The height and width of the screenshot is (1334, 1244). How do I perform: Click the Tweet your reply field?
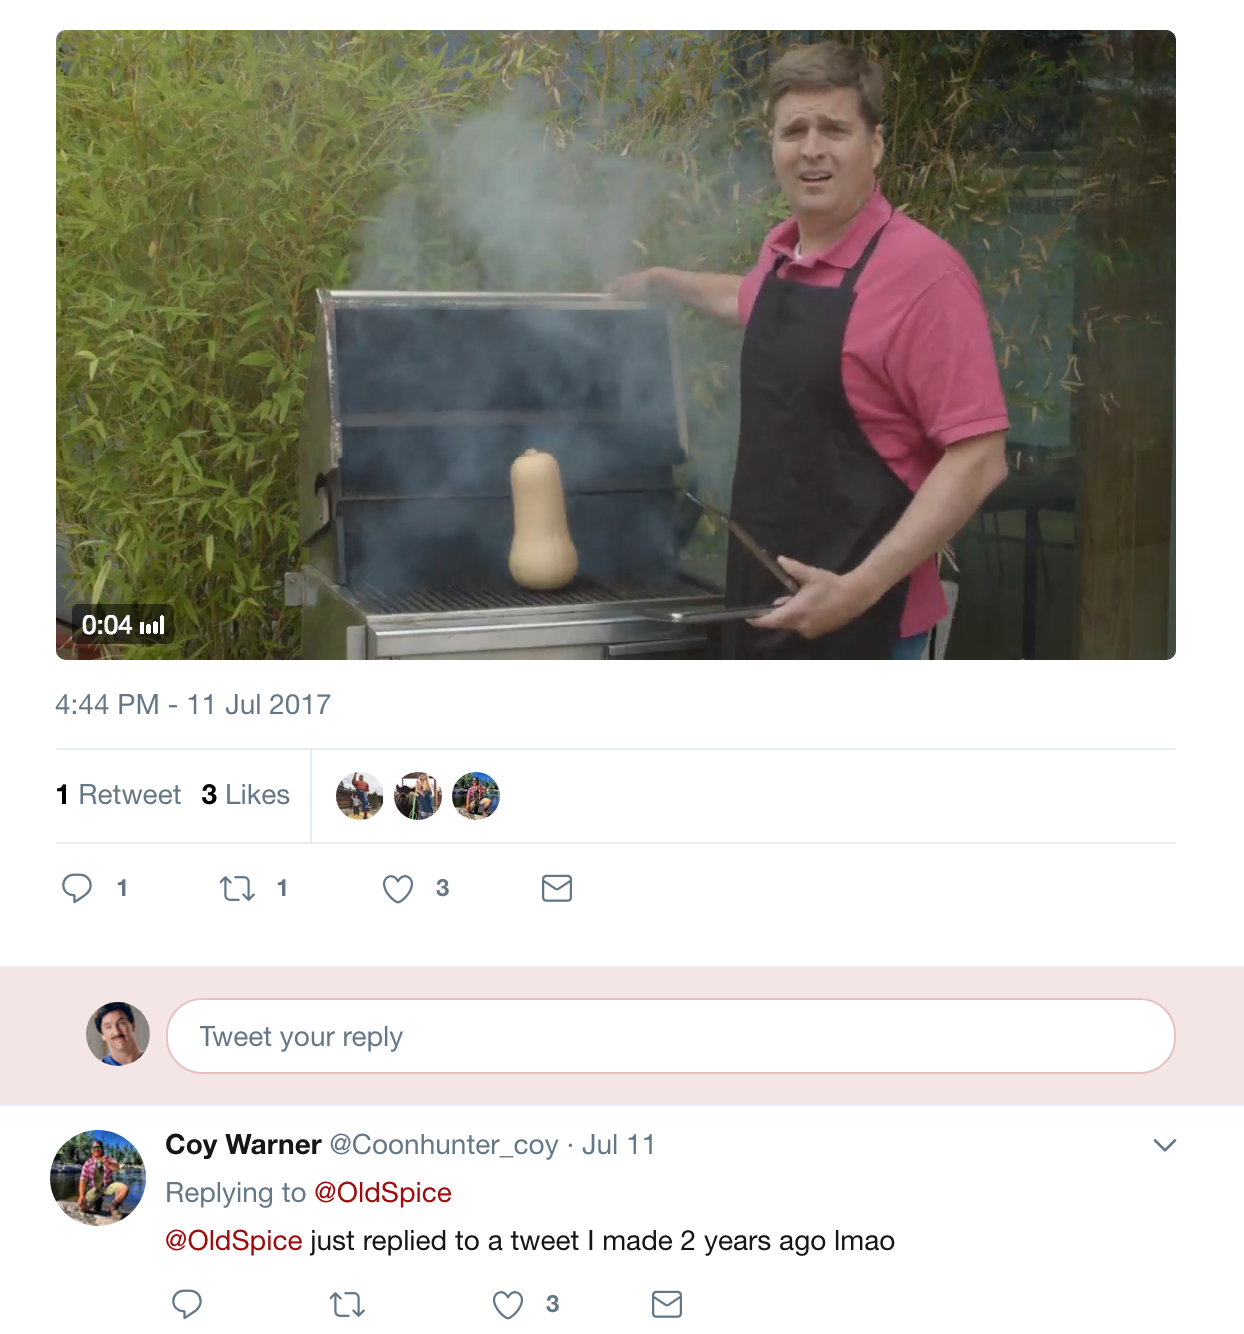[670, 1036]
